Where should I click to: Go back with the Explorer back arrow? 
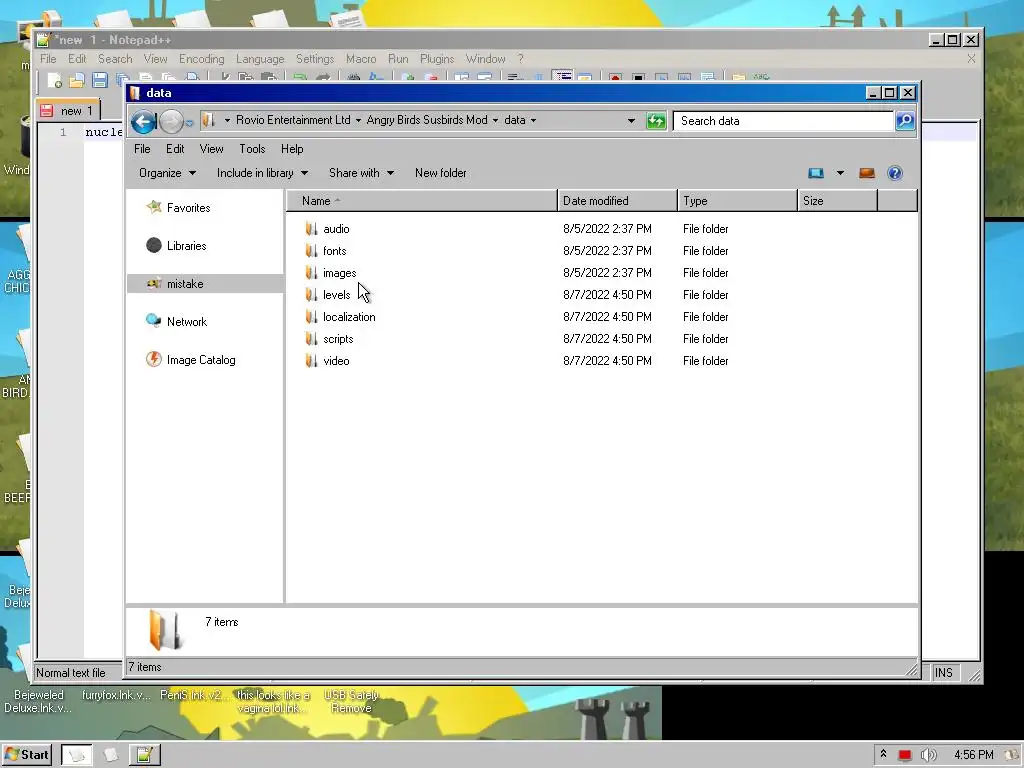tap(143, 121)
